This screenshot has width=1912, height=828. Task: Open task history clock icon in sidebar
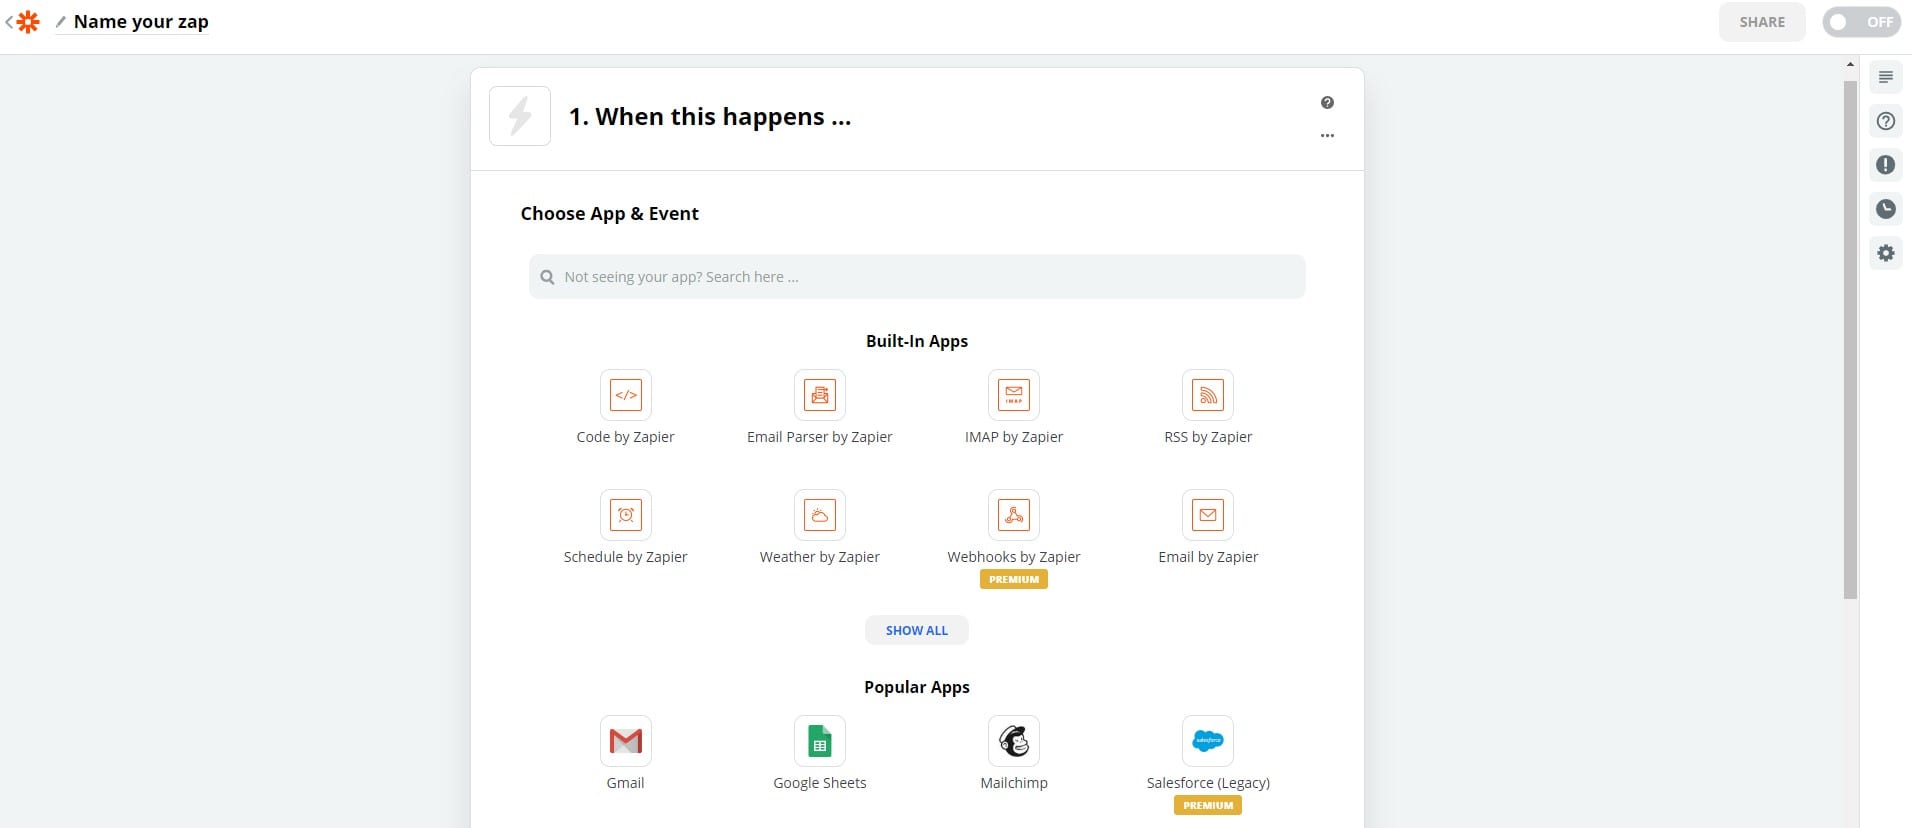click(1885, 209)
